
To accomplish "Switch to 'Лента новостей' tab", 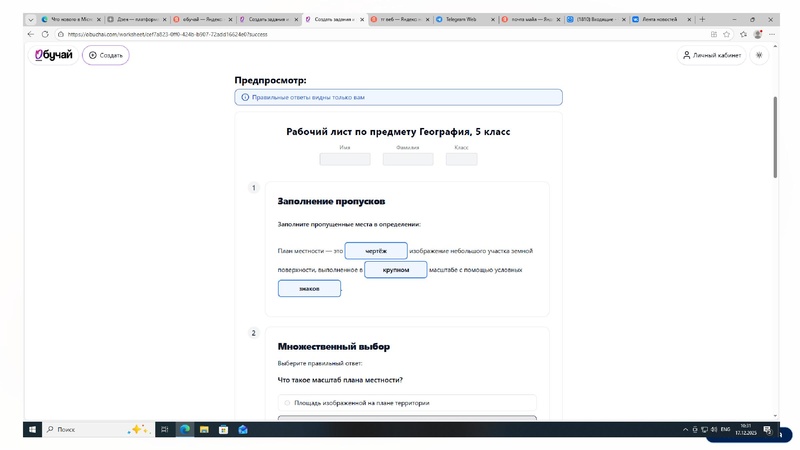I will click(x=660, y=19).
